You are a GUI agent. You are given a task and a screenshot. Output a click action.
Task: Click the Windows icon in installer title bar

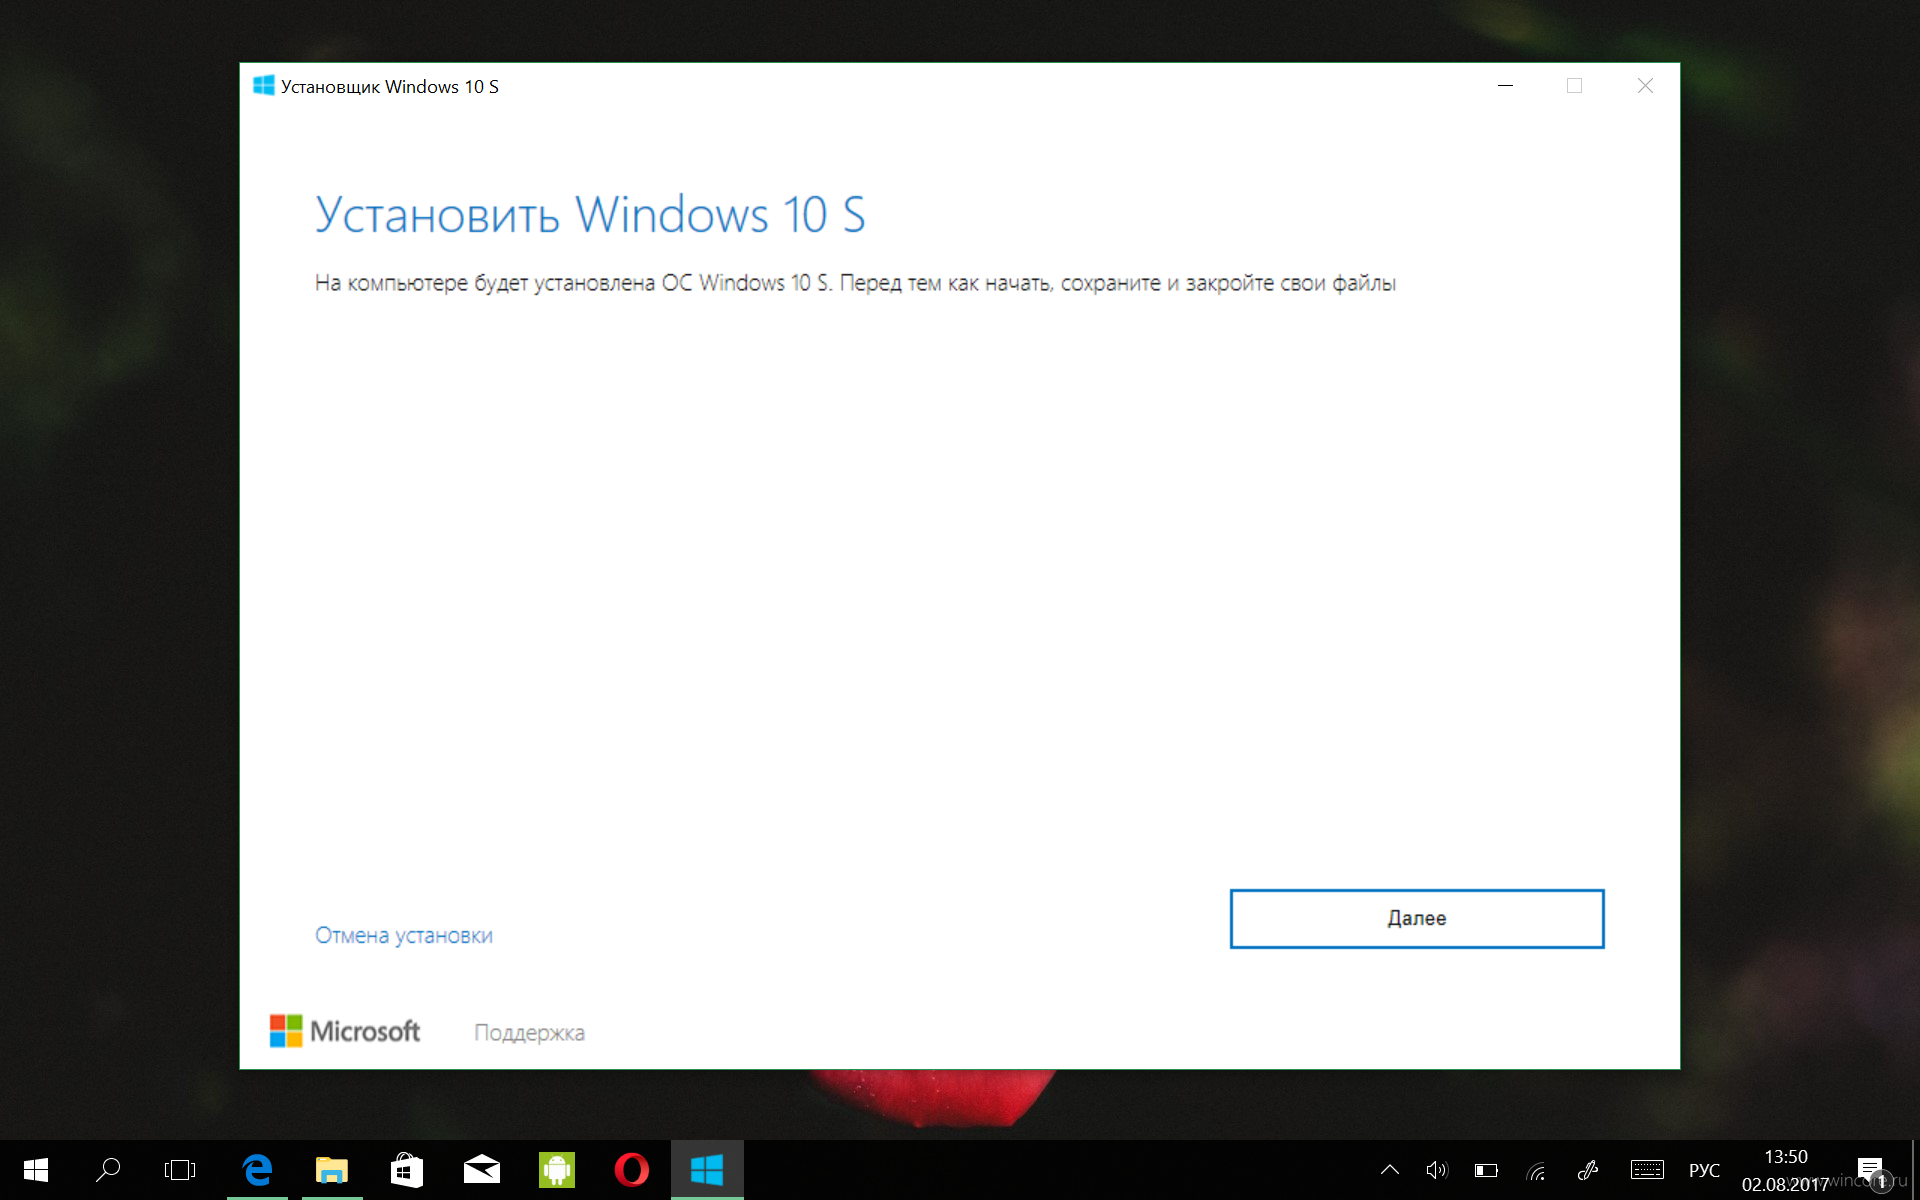click(x=264, y=86)
